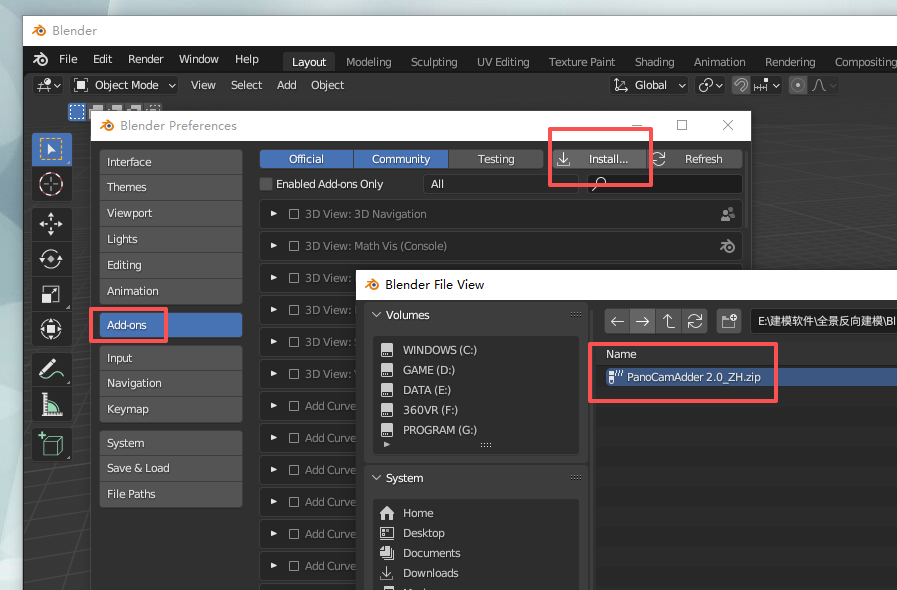Select the Move tool
The image size is (897, 590).
(50, 223)
